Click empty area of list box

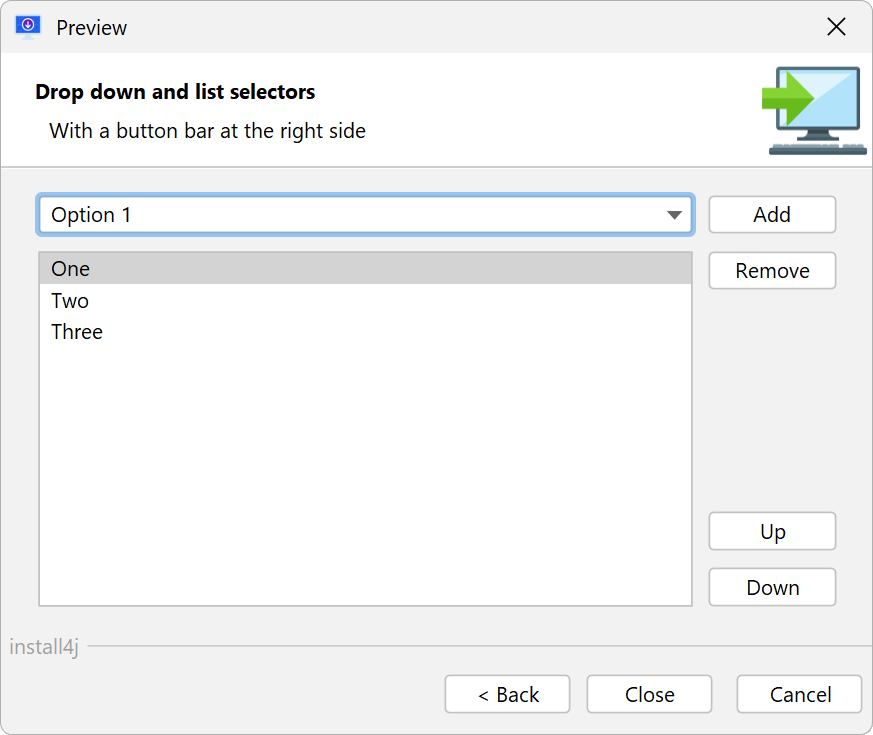365,473
